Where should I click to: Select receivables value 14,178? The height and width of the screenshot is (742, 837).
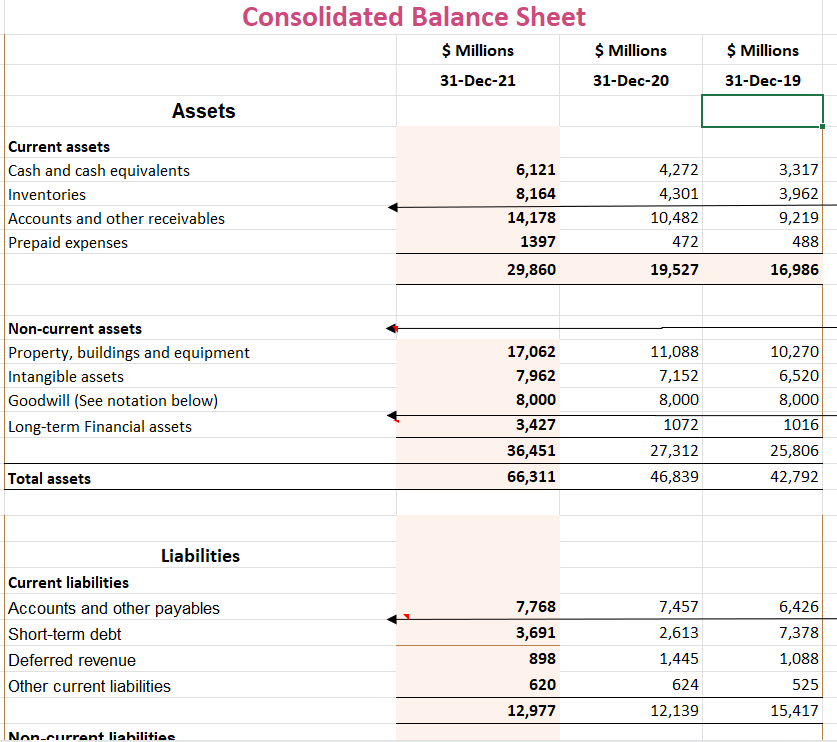pyautogui.click(x=531, y=218)
